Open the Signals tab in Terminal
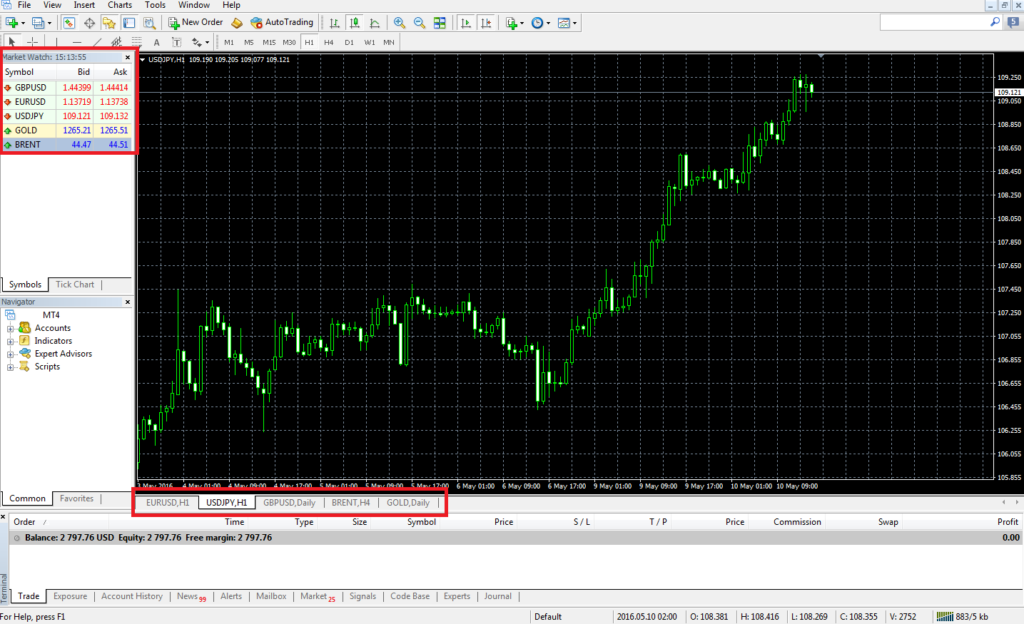Viewport: 1024px width, 624px height. 362,596
